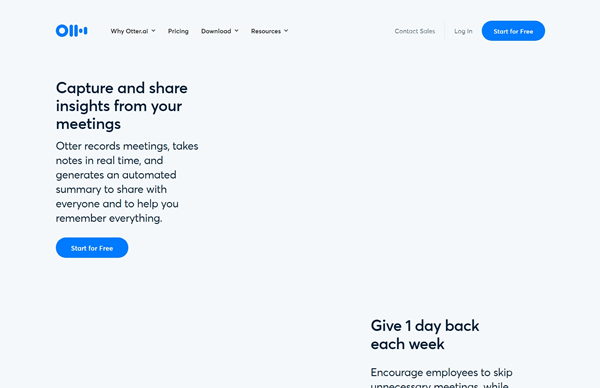Click the divider between Contact Sales and Log In
Viewport: 600px width, 388px height.
[445, 31]
